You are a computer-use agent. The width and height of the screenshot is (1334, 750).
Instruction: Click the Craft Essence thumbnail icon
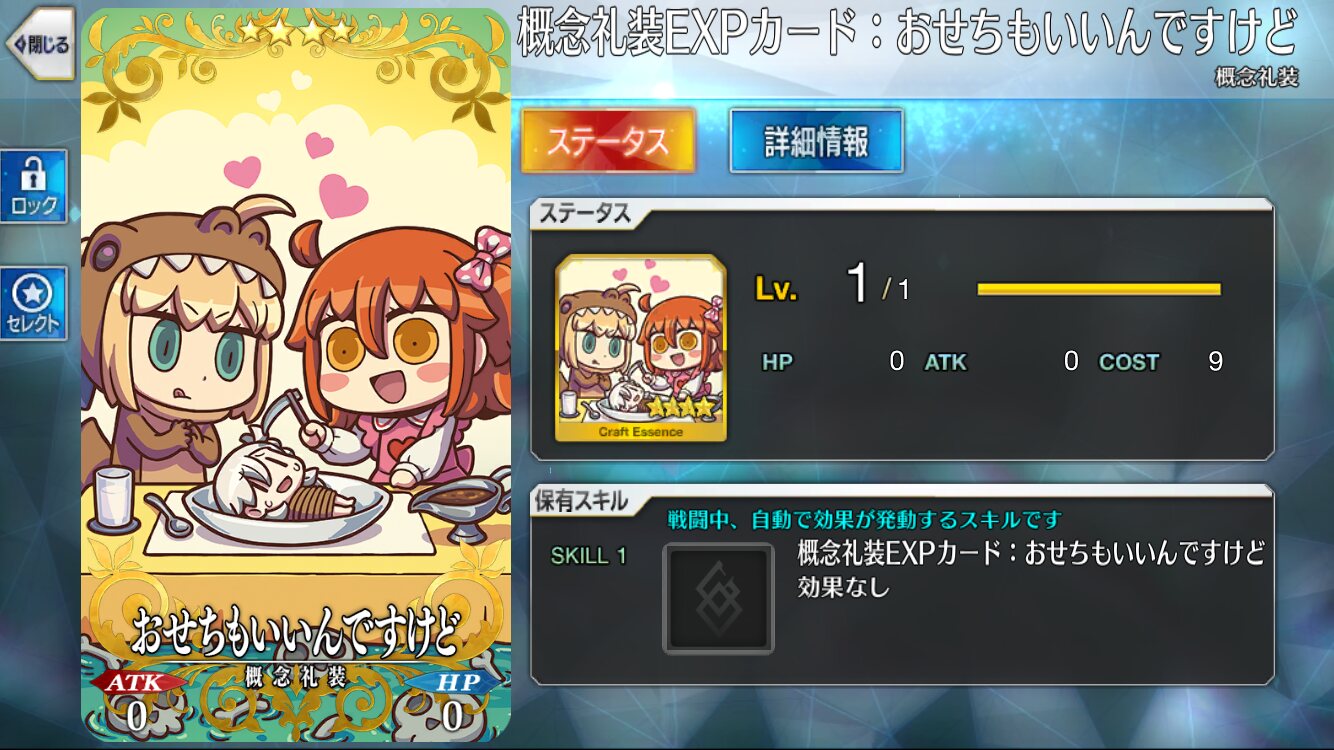pos(641,348)
